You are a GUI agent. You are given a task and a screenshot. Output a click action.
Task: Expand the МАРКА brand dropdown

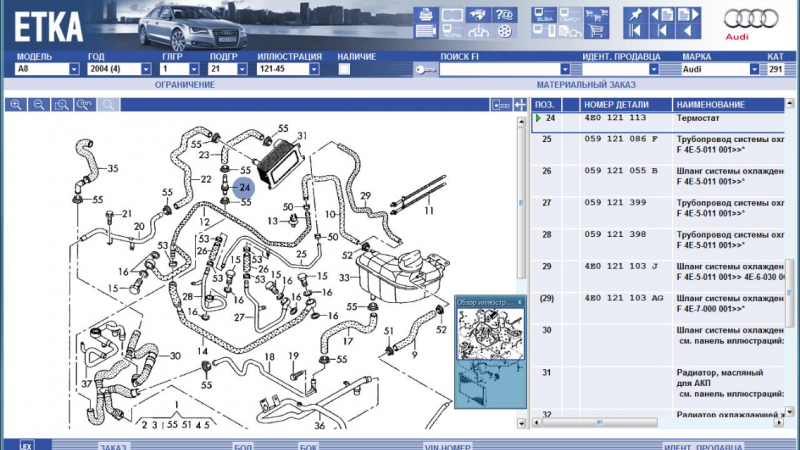coord(755,70)
